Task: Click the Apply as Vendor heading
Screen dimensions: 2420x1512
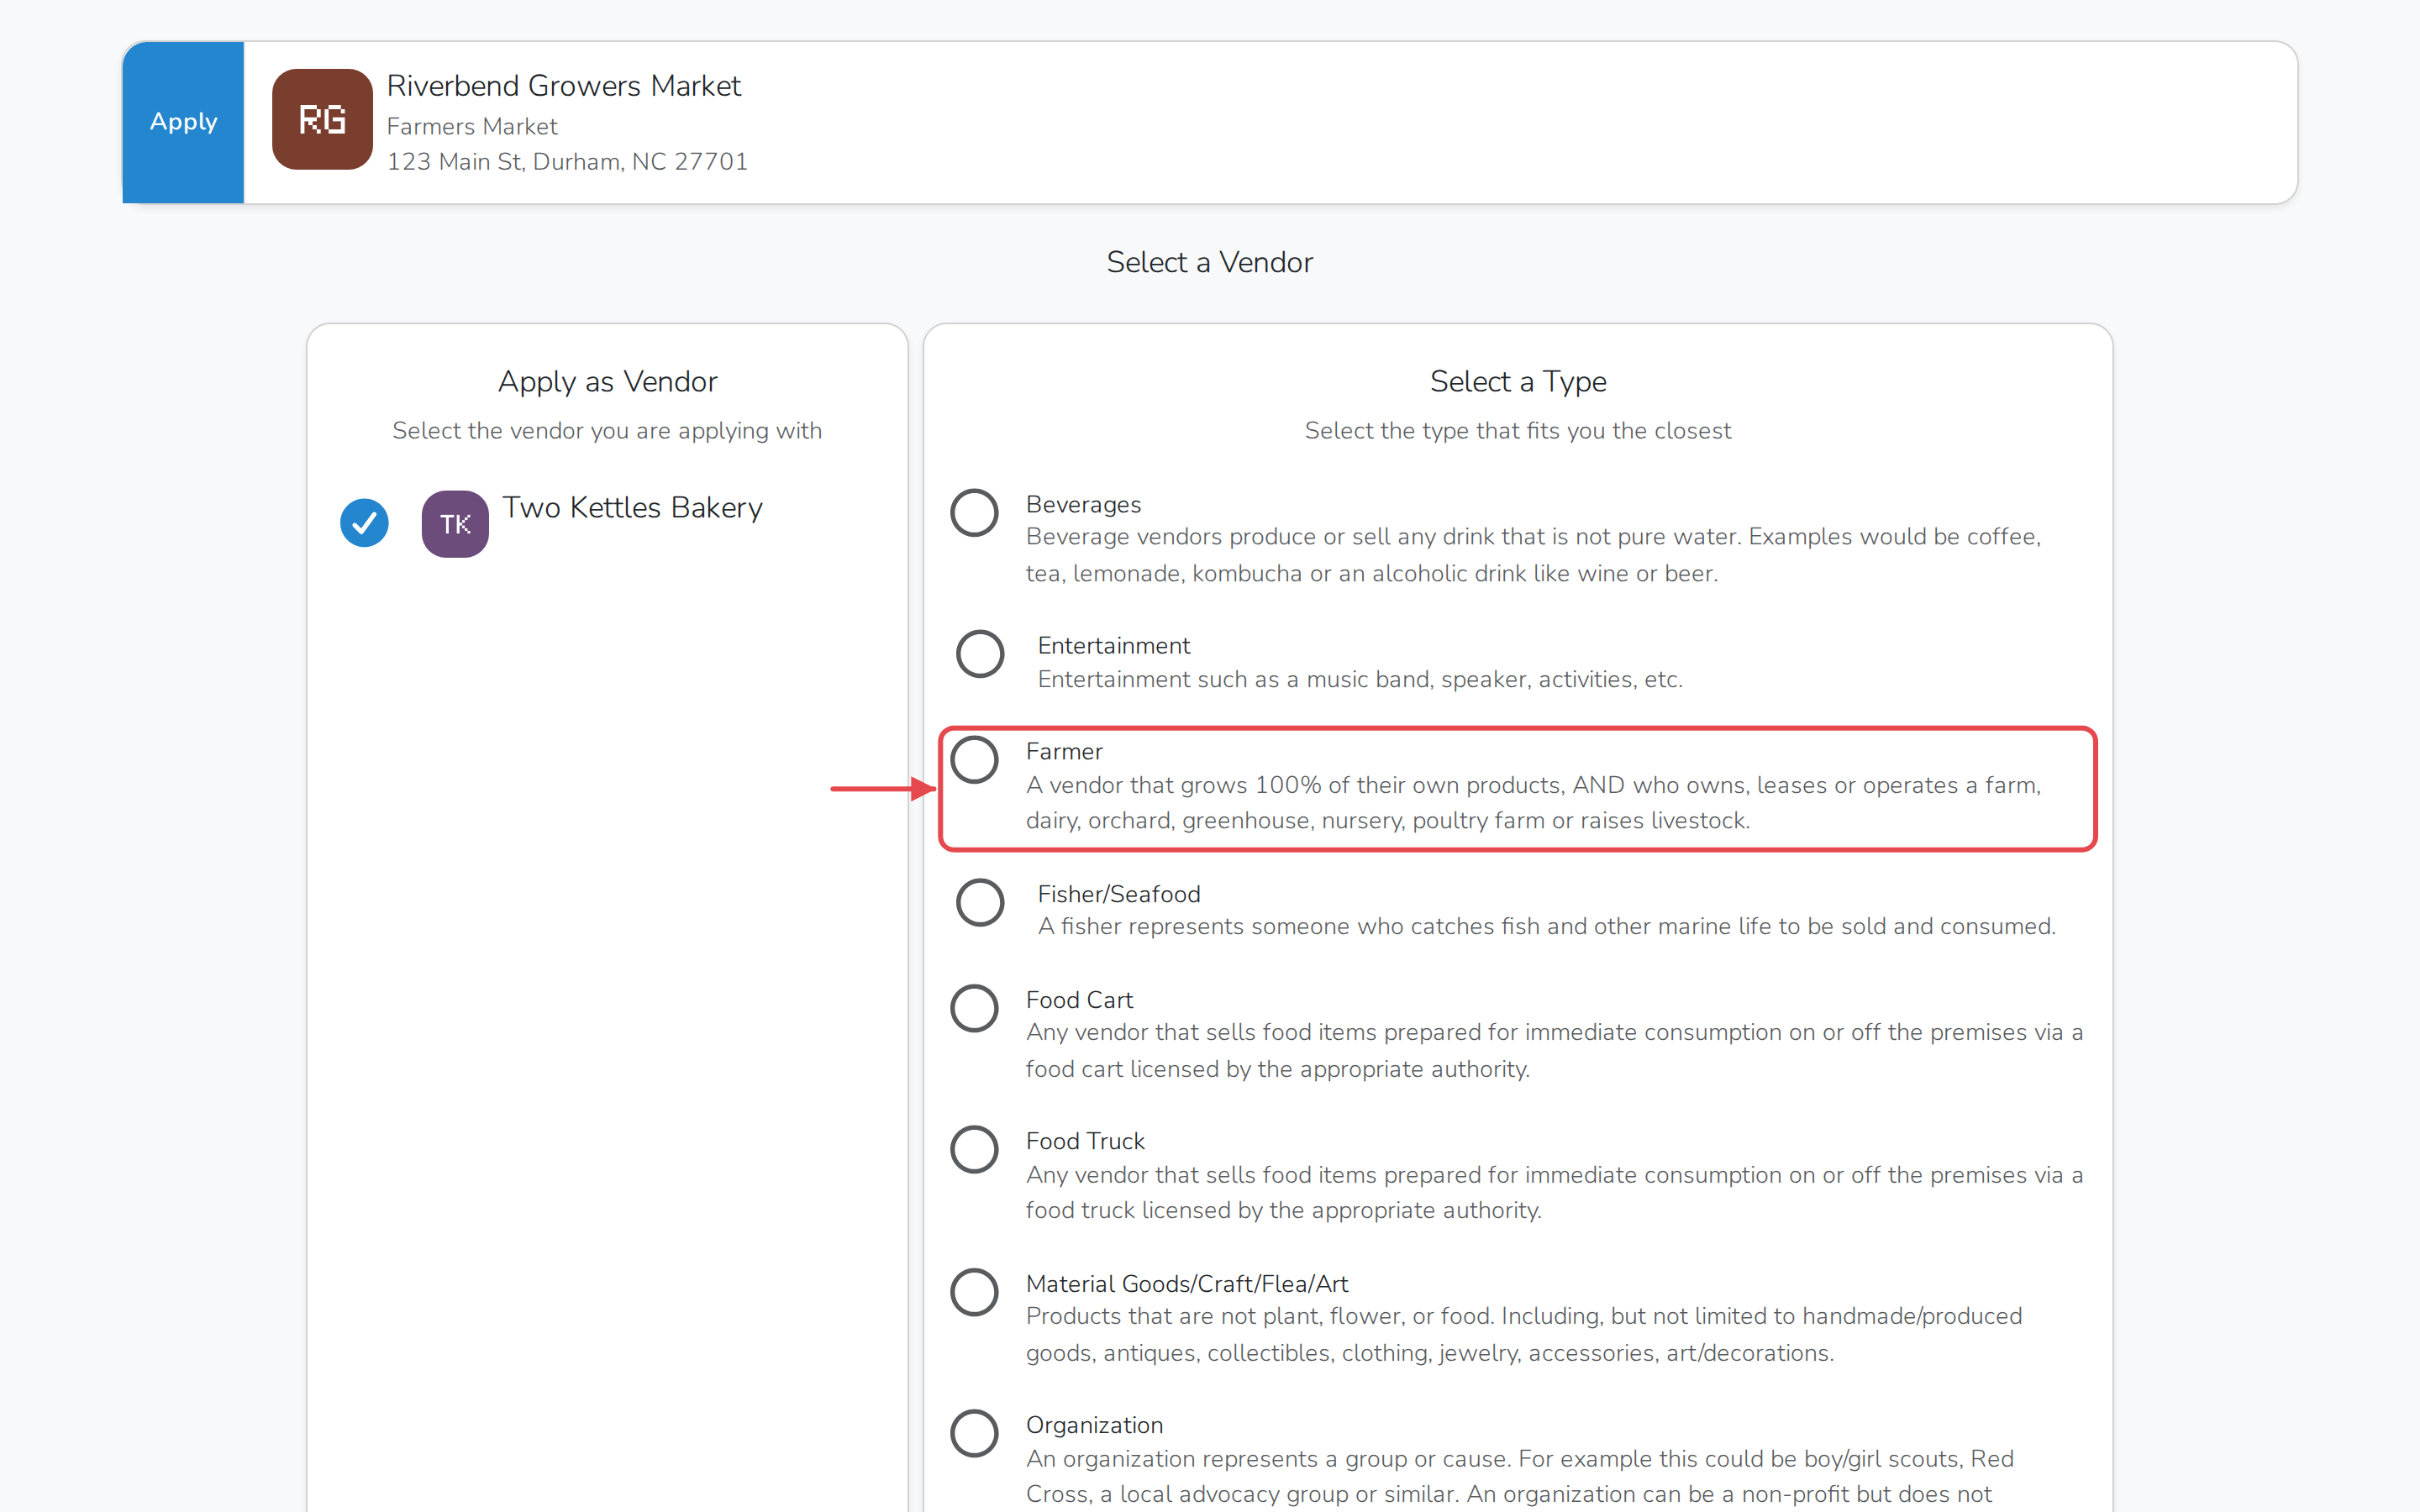Action: pyautogui.click(x=607, y=382)
